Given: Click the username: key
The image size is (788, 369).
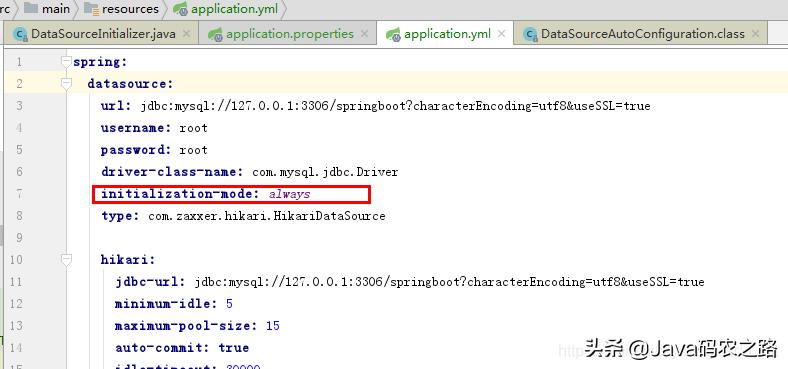Looking at the screenshot, I should pyautogui.click(x=136, y=128).
